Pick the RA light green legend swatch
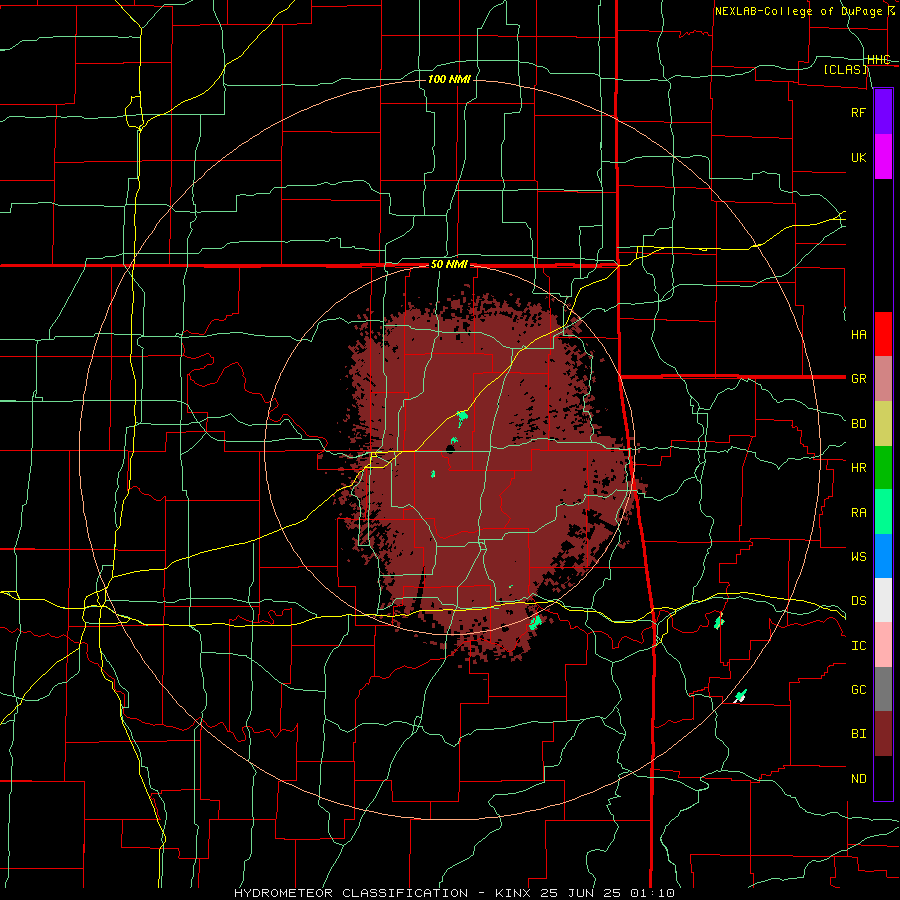The height and width of the screenshot is (900, 900). tap(883, 512)
